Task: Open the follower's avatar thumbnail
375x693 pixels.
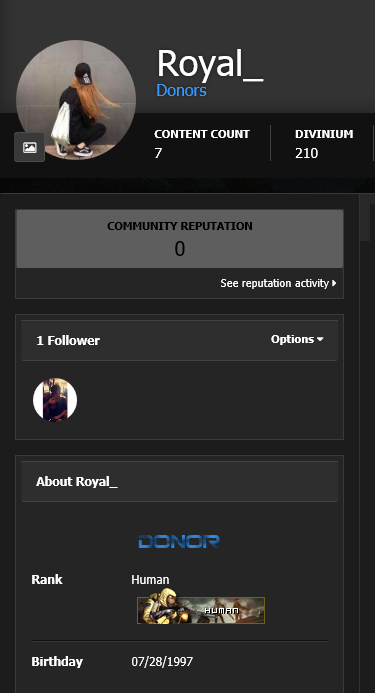Action: click(55, 400)
